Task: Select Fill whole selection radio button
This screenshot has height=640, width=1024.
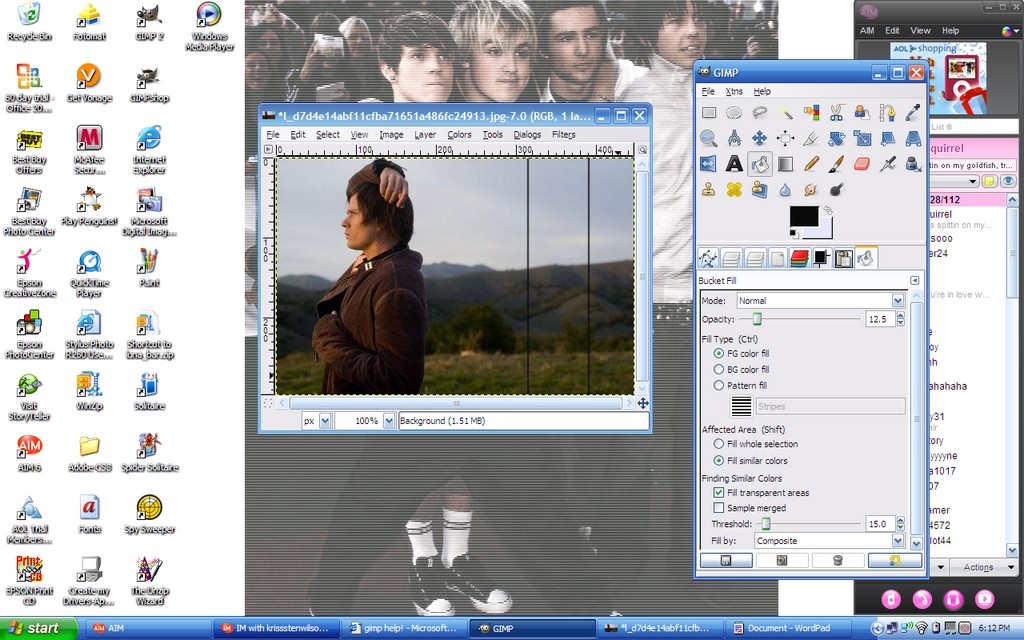Action: click(x=718, y=443)
